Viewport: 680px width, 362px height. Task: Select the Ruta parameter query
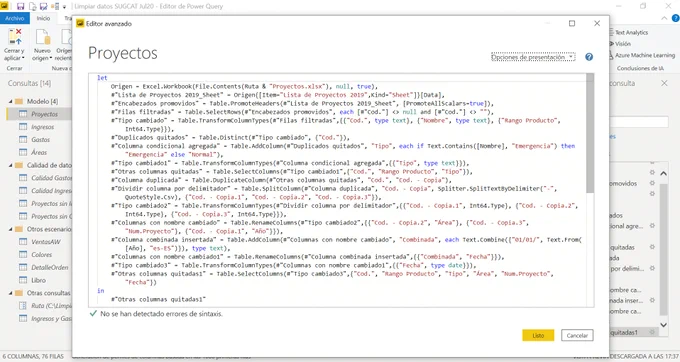coord(51,306)
